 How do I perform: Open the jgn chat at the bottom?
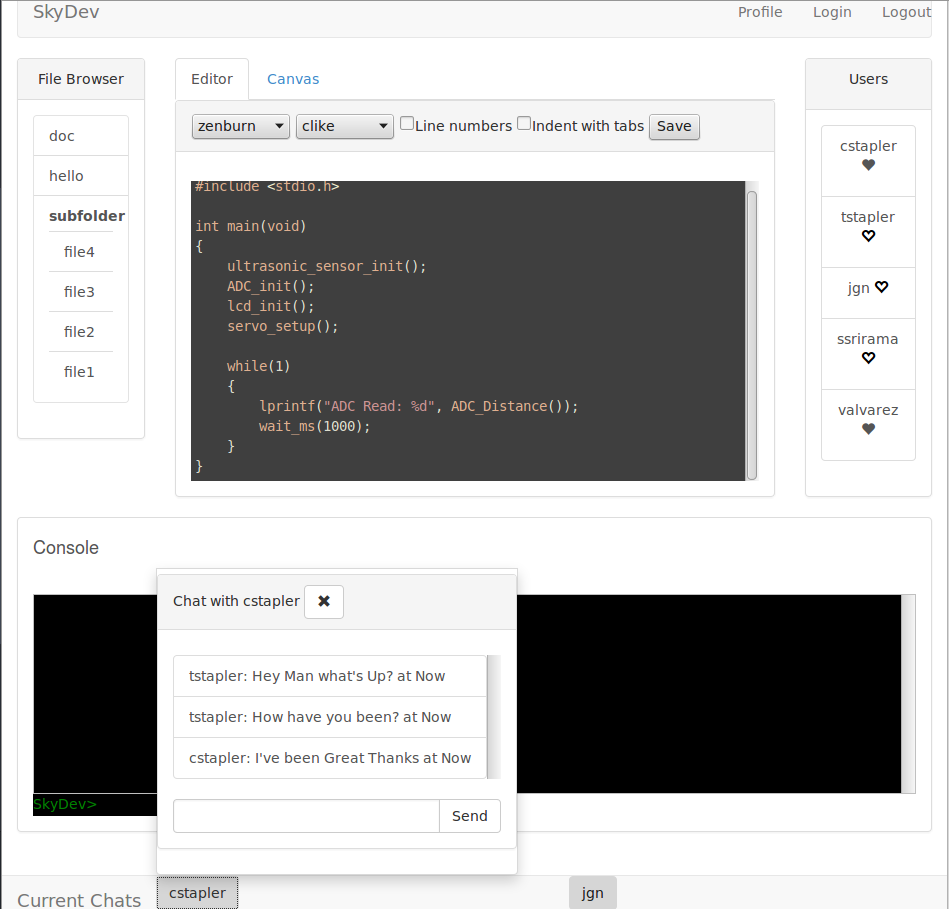pos(593,893)
